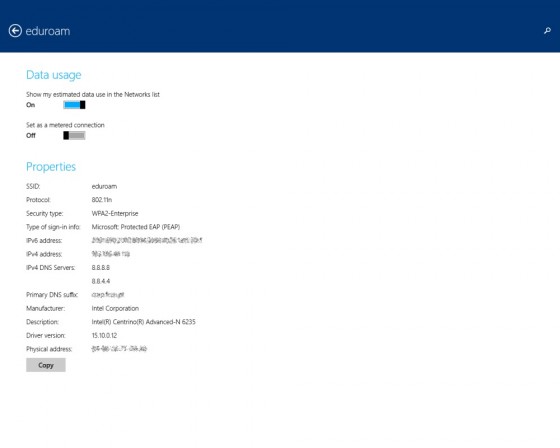The width and height of the screenshot is (560, 448).
Task: Select the 'Driver version:' label
Action: point(46,335)
